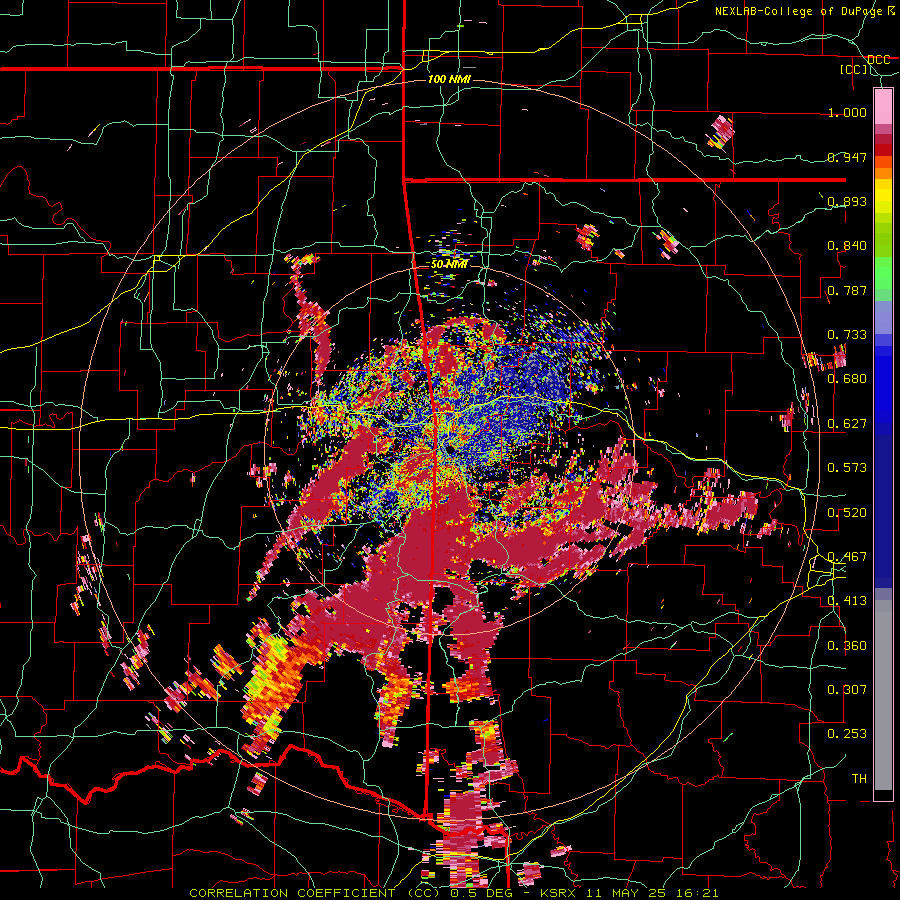This screenshot has width=900, height=900.
Task: Click the 50 NMI range ring label
Action: 449,264
